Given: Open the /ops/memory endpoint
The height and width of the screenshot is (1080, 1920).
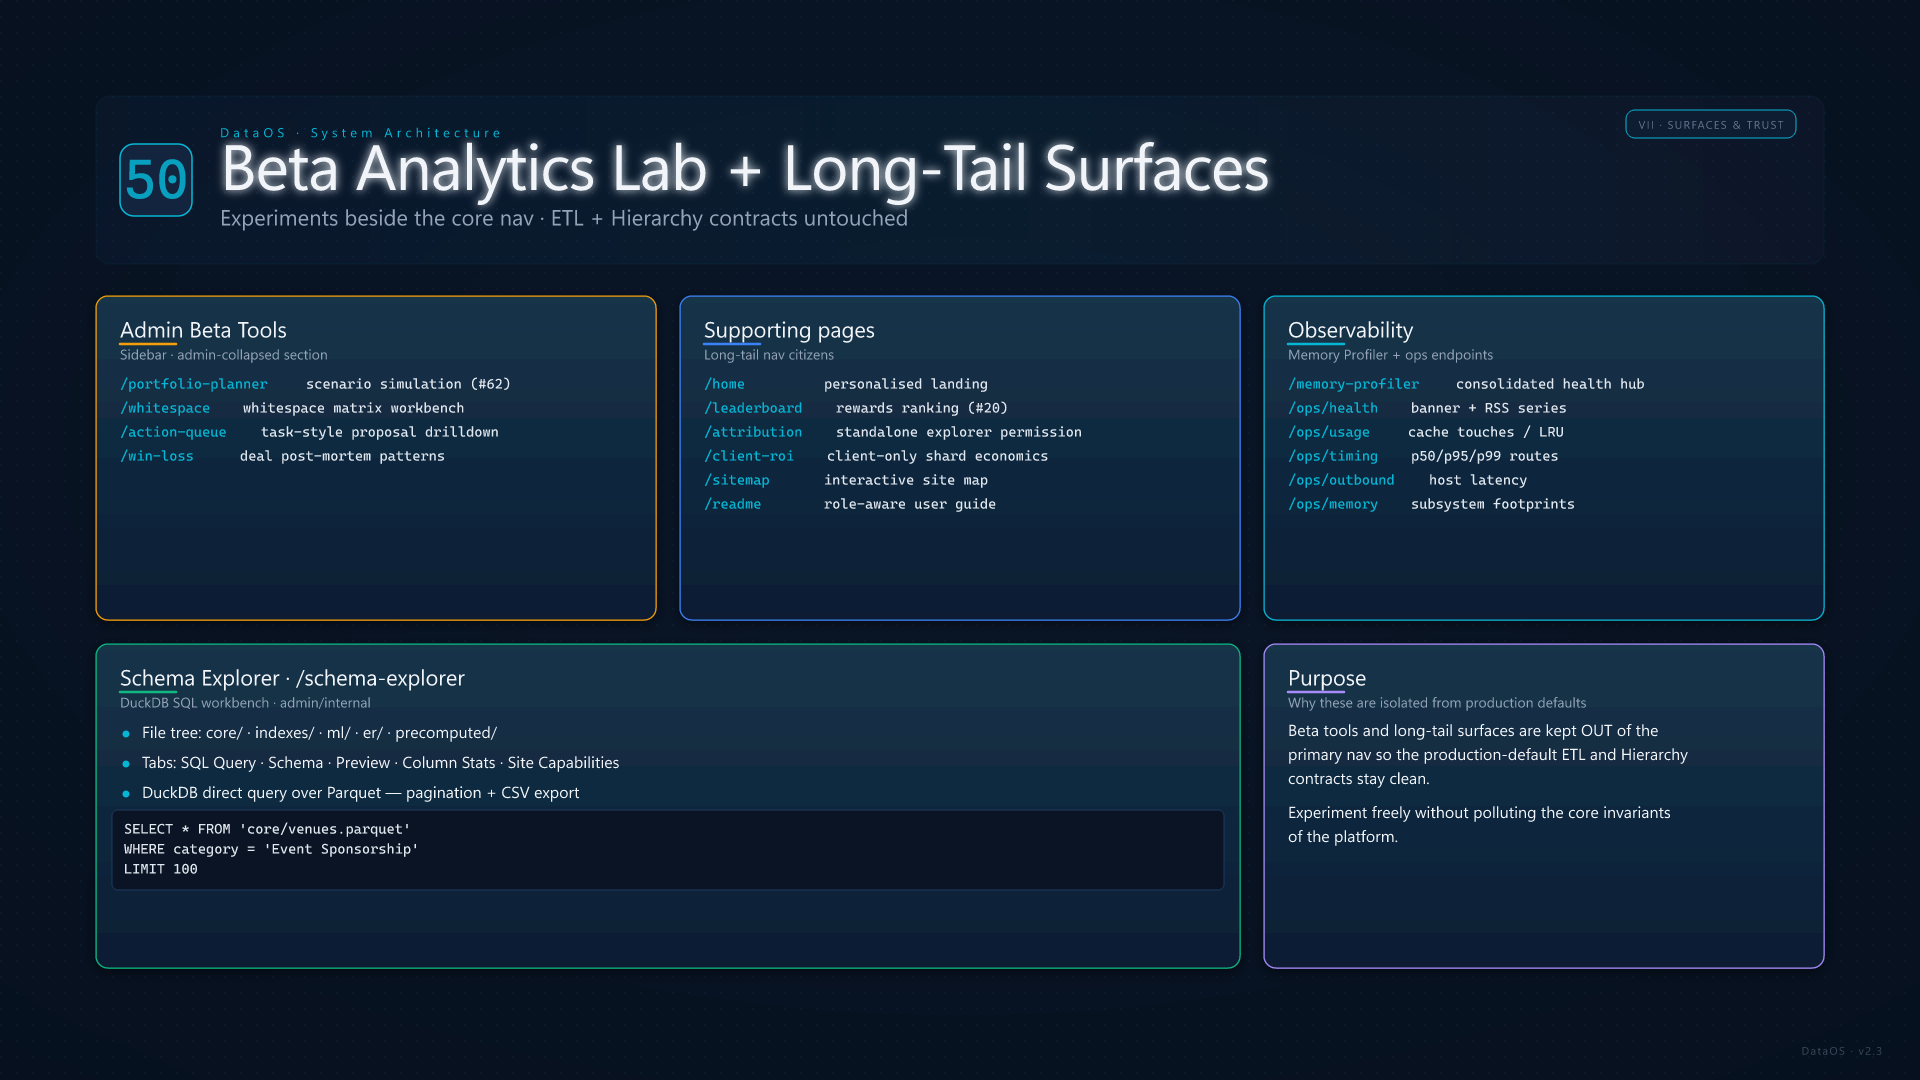Looking at the screenshot, I should [1333, 504].
